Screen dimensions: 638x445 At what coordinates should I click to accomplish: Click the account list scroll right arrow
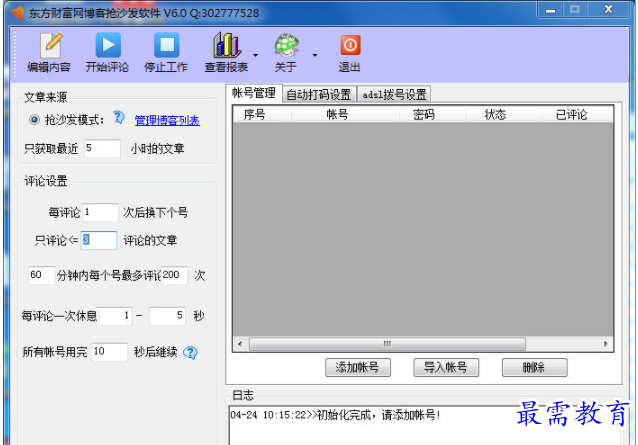click(606, 344)
